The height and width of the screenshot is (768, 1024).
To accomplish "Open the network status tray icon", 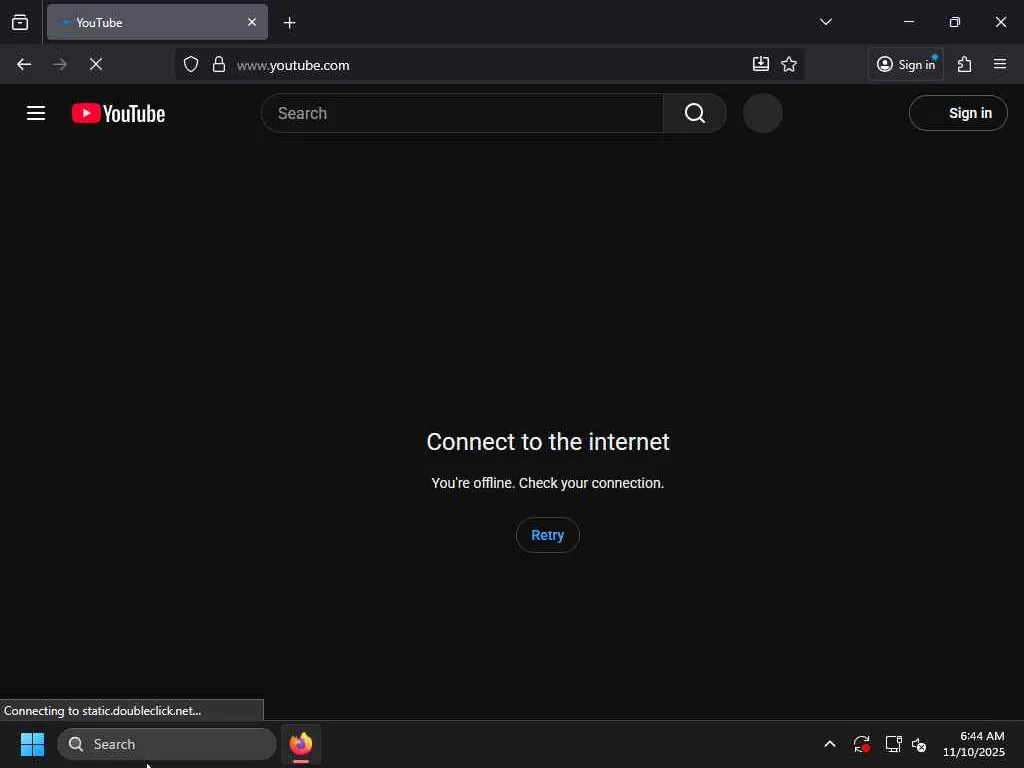I will 893,744.
